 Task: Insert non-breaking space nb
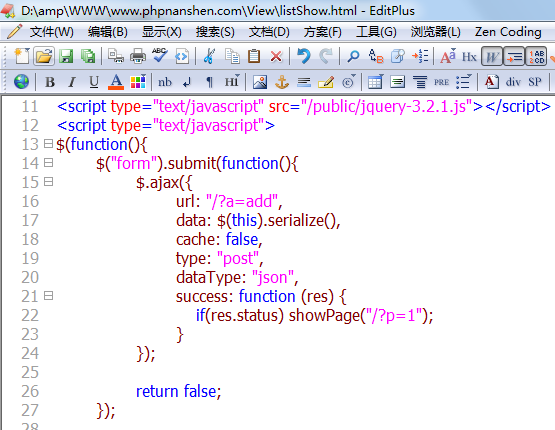pos(165,82)
